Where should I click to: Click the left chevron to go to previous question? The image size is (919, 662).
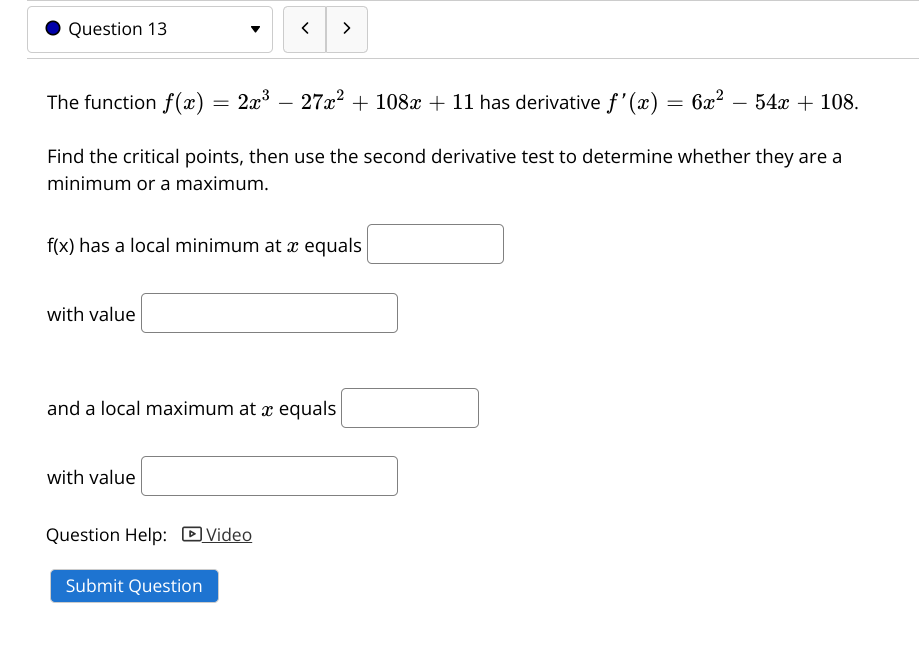pyautogui.click(x=304, y=29)
